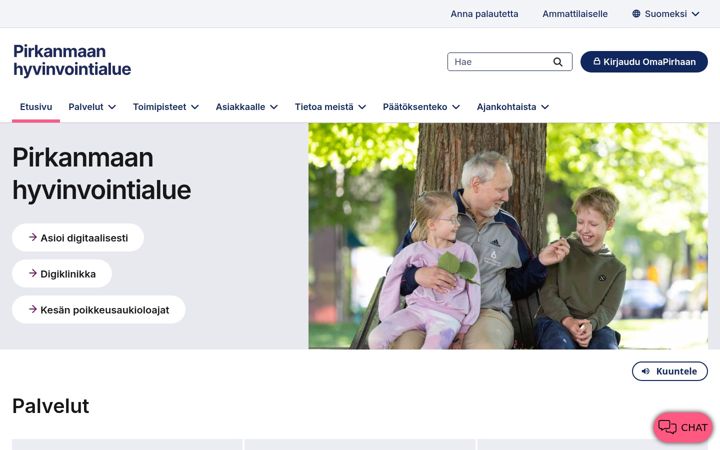Click the Pirkanmaan hyvinvointialue site logo

[72, 60]
